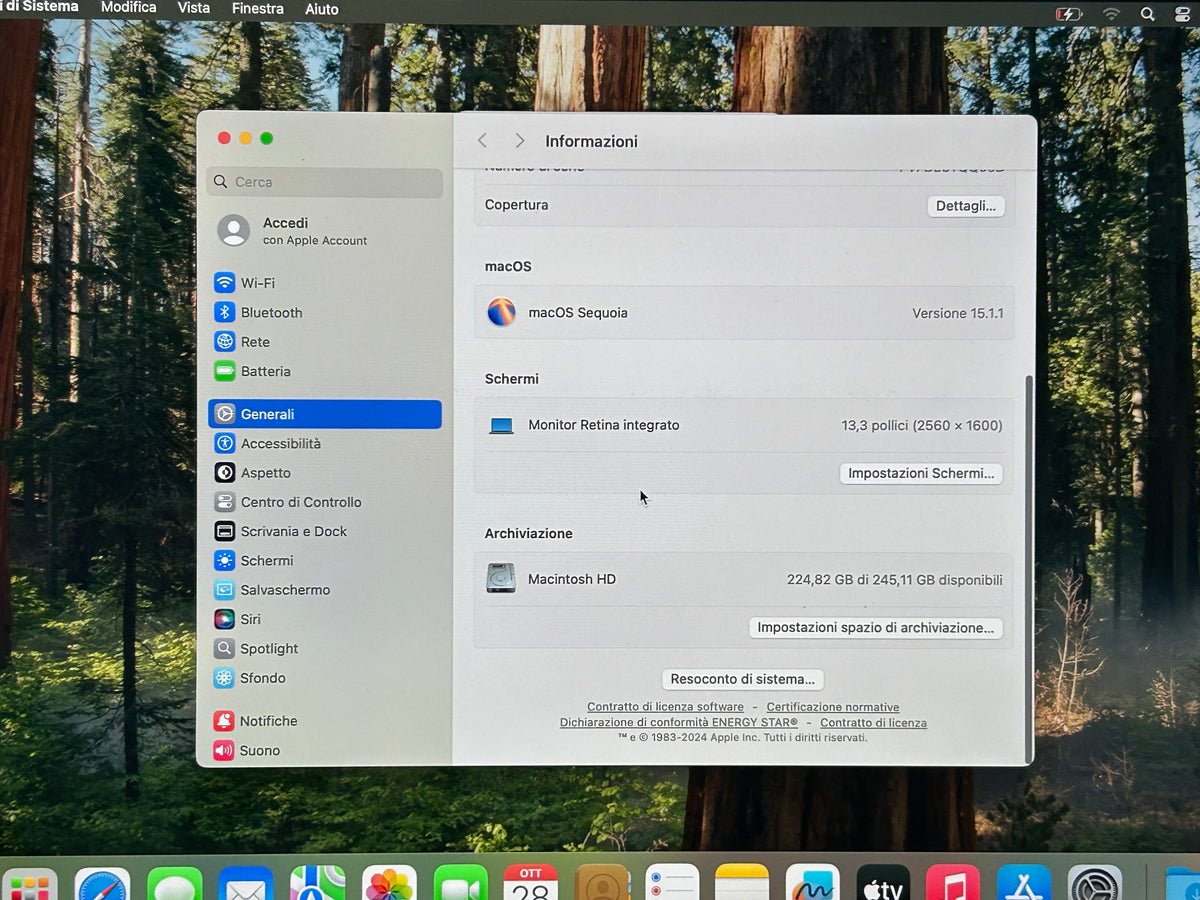Click the Macintosh HD disk icon

click(x=501, y=578)
